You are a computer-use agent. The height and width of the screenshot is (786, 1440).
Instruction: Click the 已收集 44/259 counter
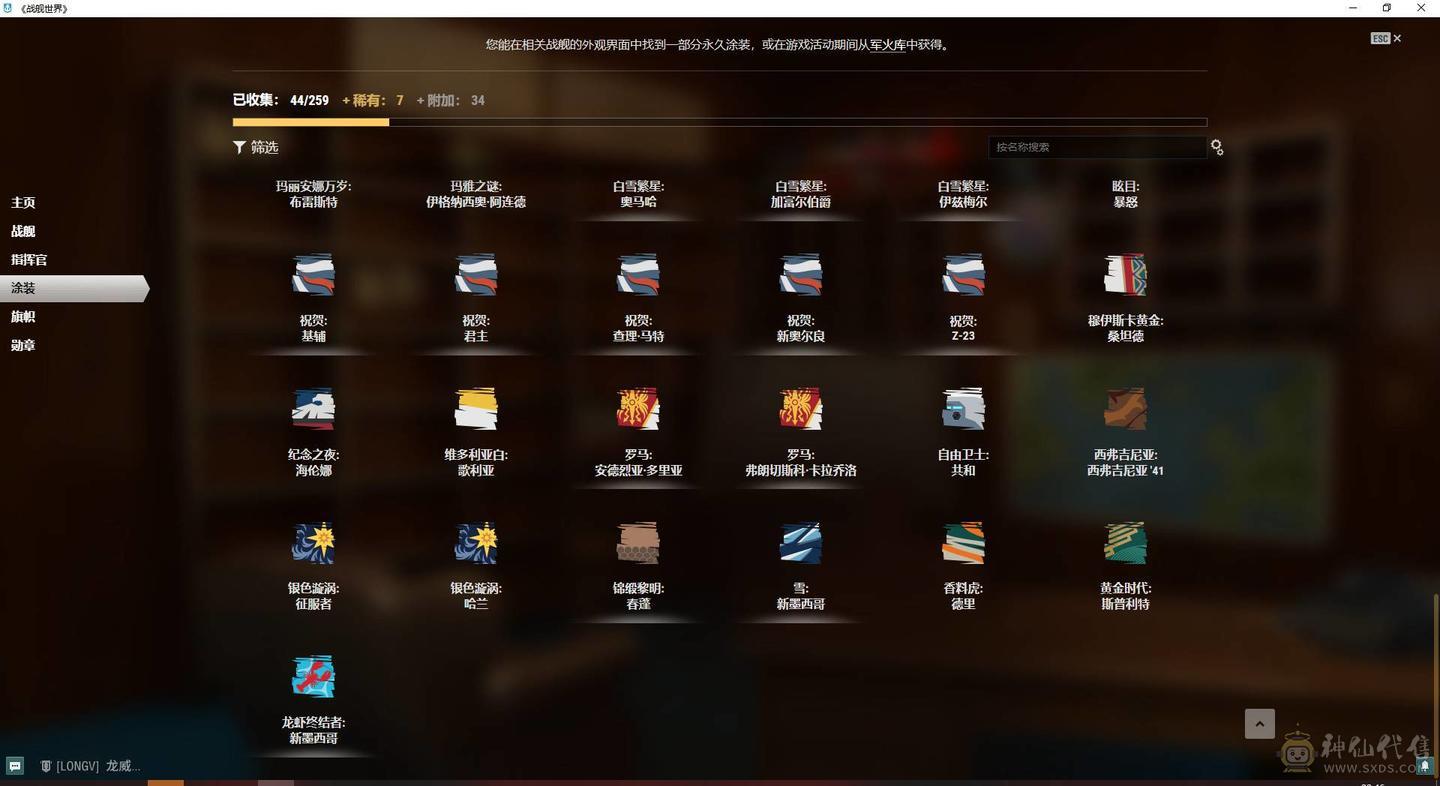click(281, 100)
